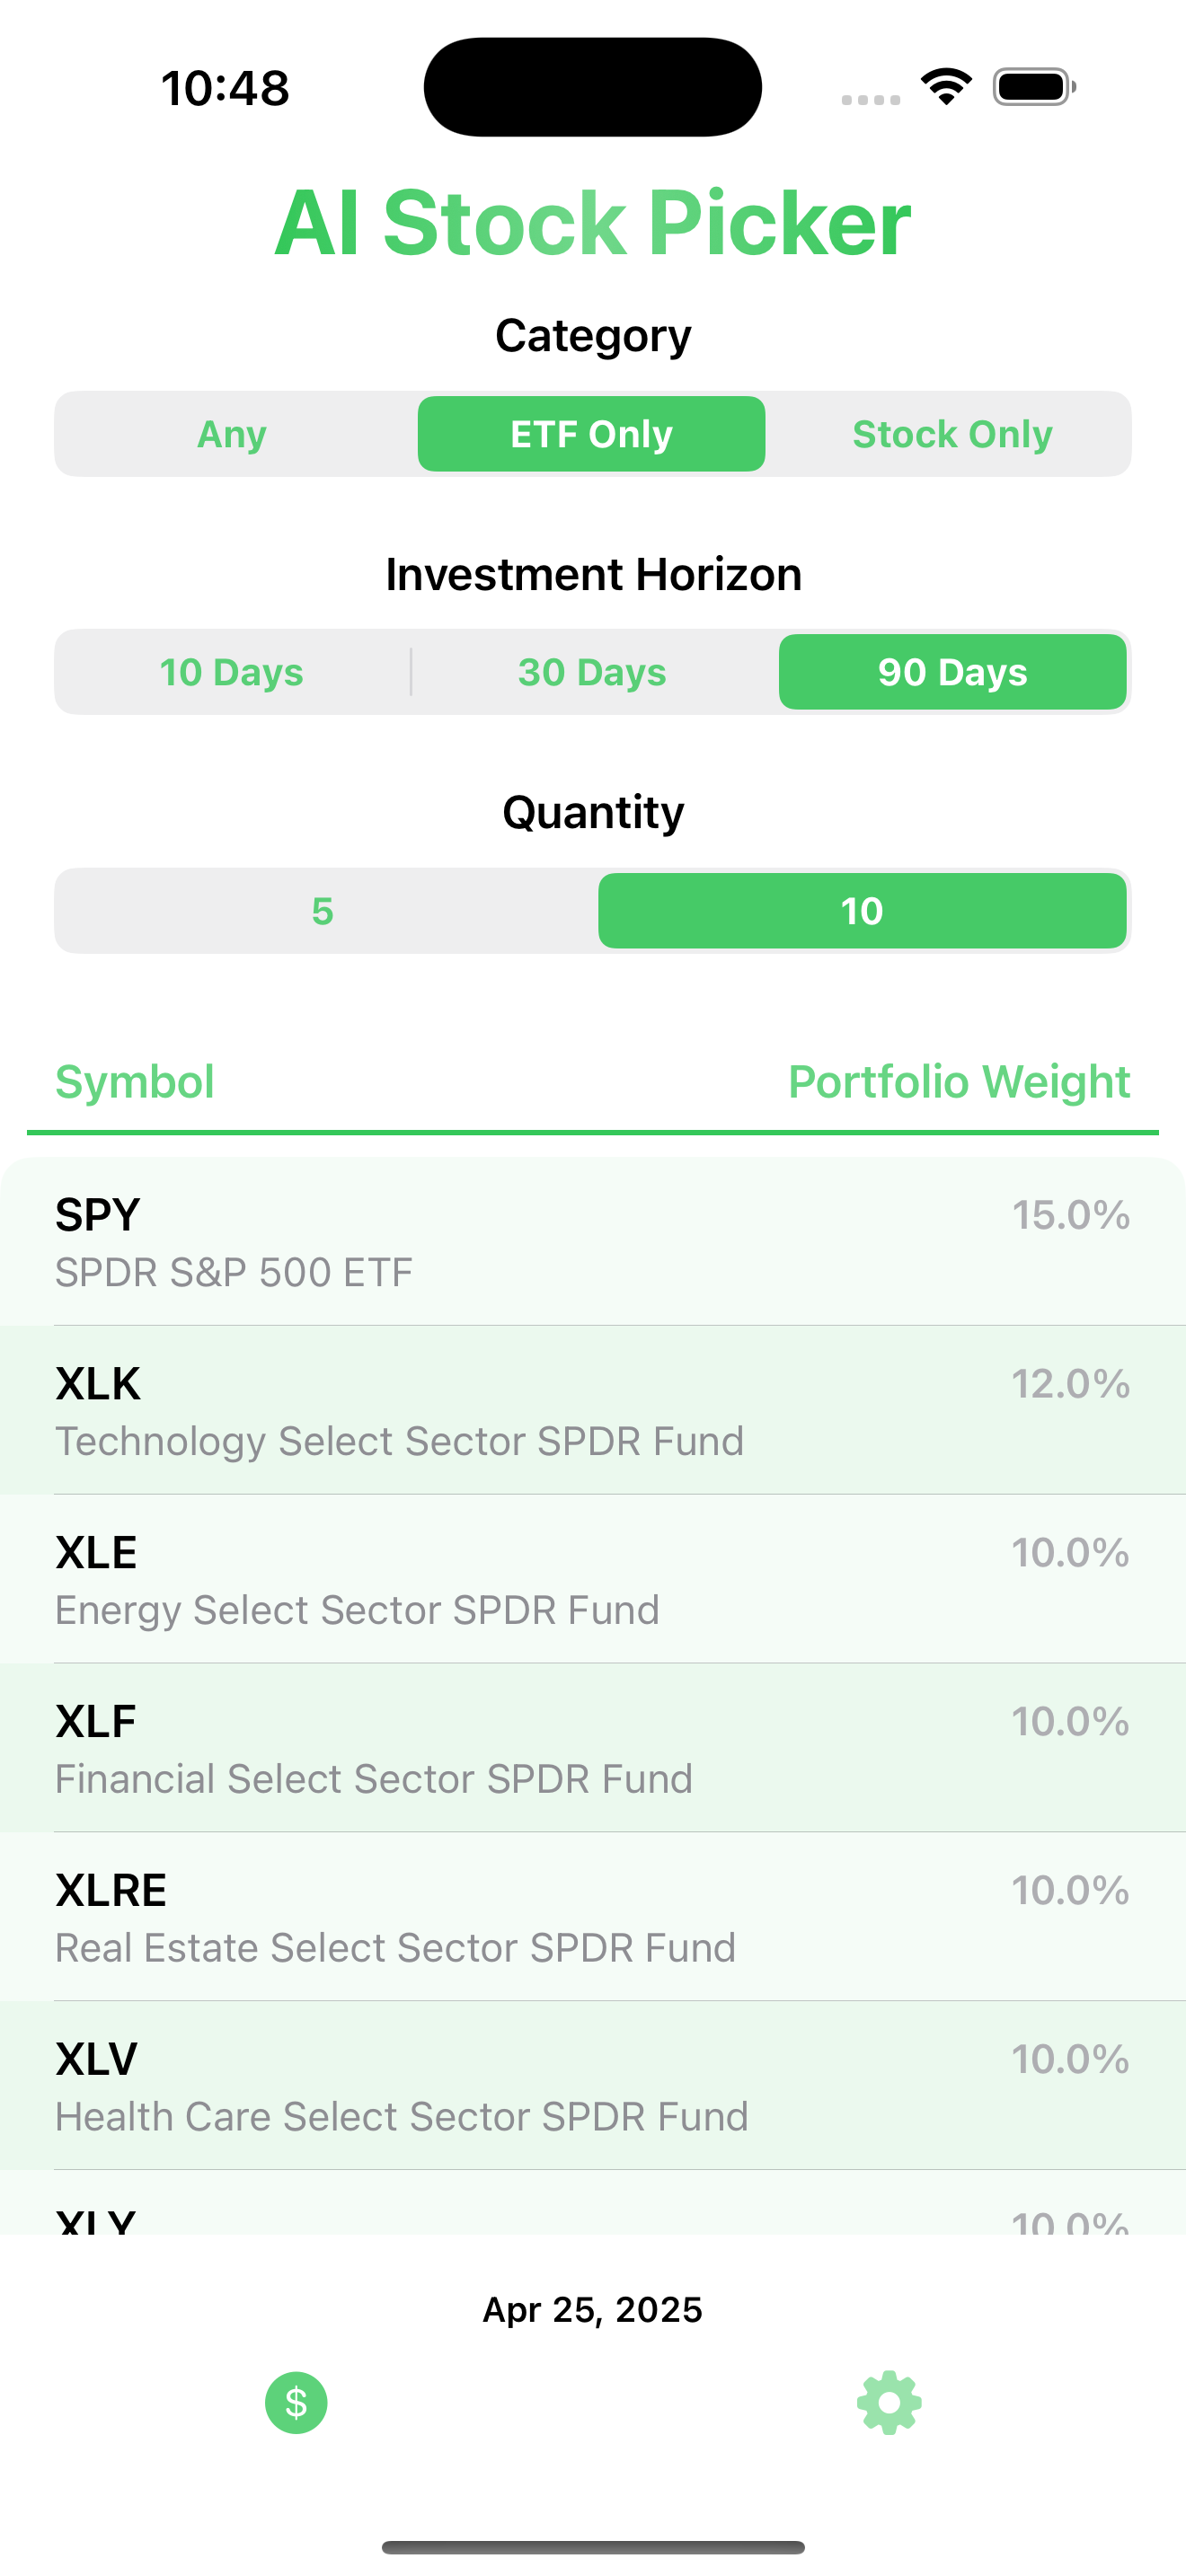Select the XLV Health Care row
Viewport: 1186px width, 2576px height.
pyautogui.click(x=593, y=2085)
